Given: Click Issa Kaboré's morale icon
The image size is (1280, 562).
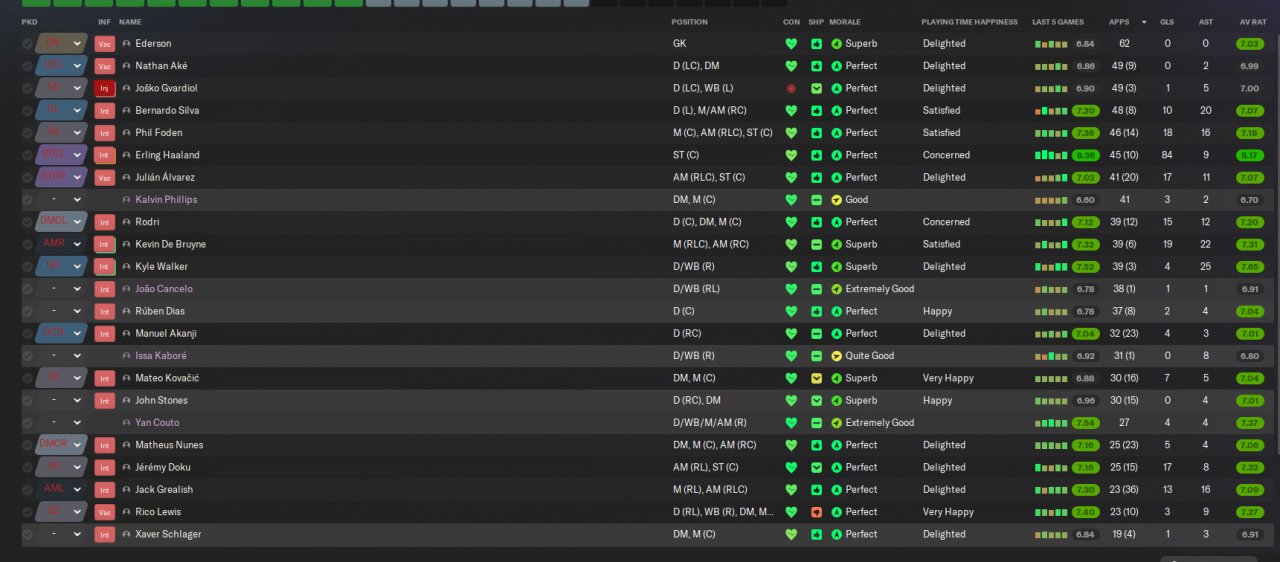Looking at the screenshot, I should [x=836, y=356].
